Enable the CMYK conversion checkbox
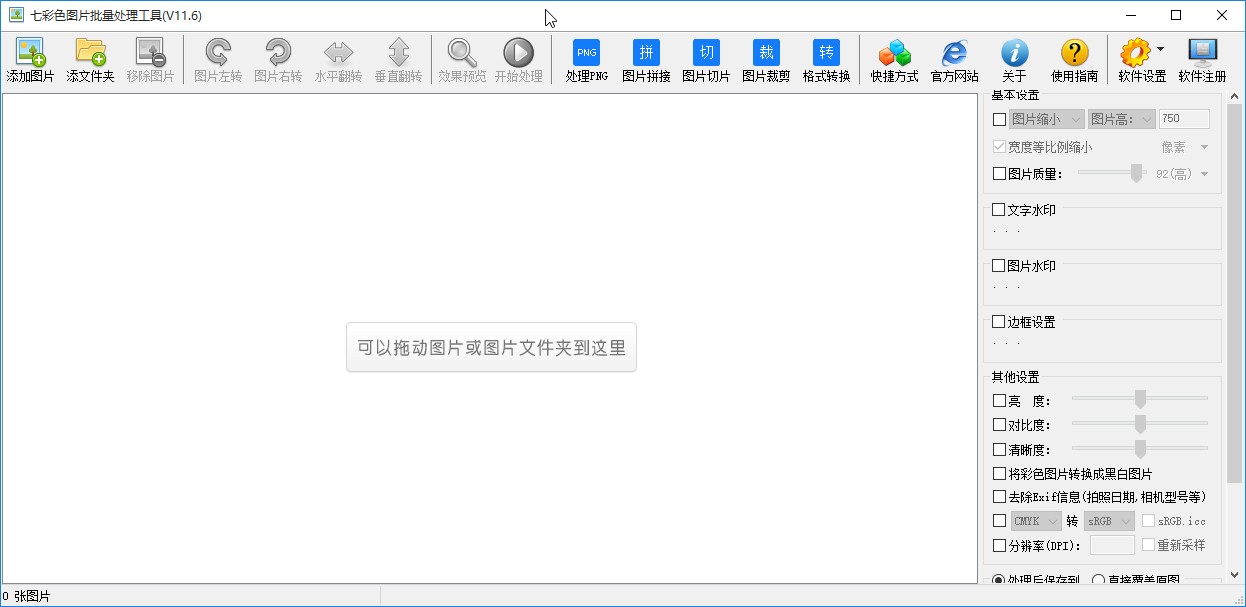The width and height of the screenshot is (1246, 607). click(x=999, y=521)
